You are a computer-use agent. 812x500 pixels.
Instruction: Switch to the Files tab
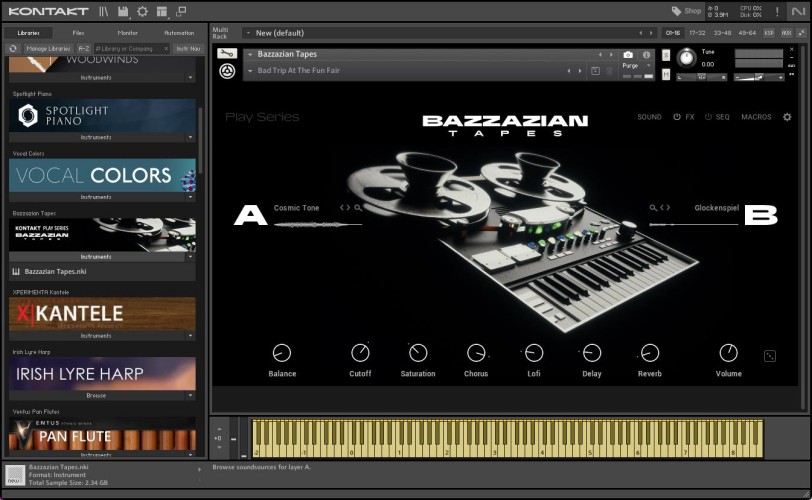point(78,33)
